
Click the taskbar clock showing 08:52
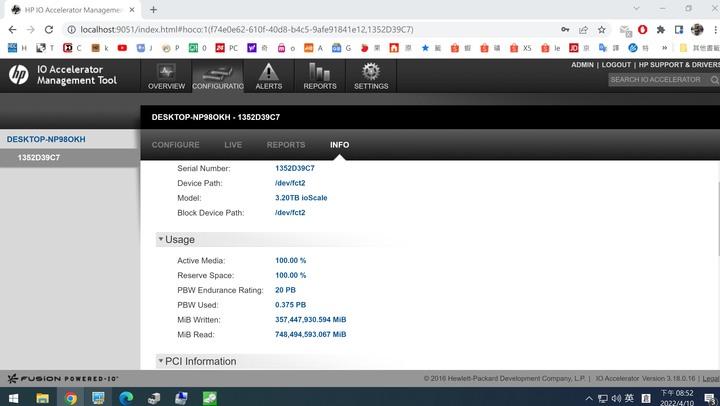[677, 398]
